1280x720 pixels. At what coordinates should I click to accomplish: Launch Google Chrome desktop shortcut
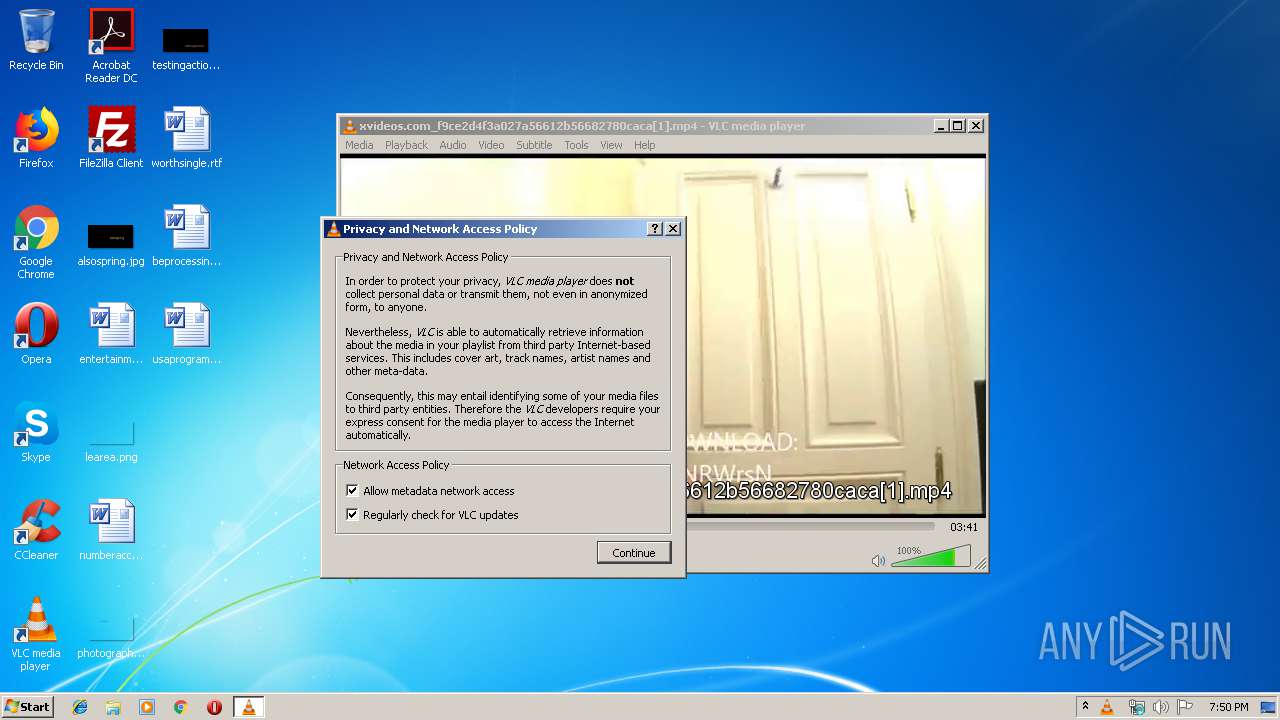point(36,242)
